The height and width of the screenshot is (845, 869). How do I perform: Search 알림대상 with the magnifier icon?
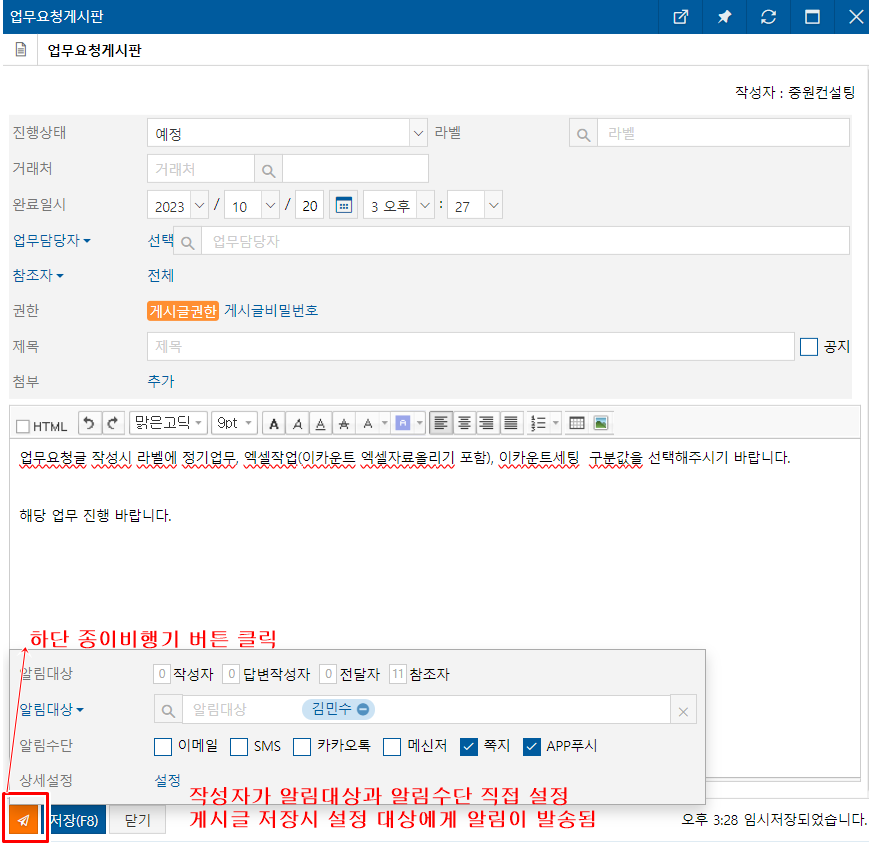168,710
